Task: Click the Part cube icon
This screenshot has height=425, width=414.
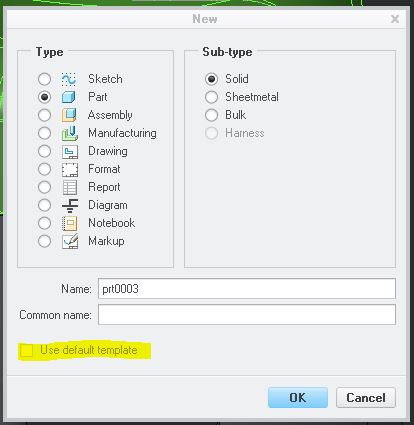Action: pyautogui.click(x=69, y=97)
